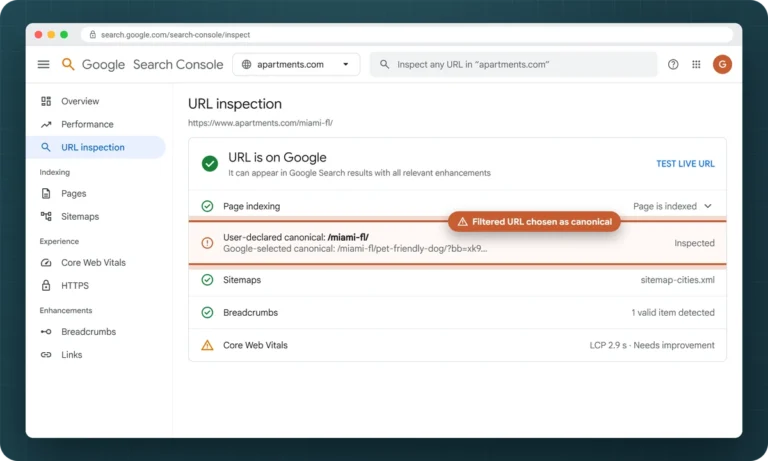Open the help question mark icon
768x461 pixels.
[x=673, y=64]
